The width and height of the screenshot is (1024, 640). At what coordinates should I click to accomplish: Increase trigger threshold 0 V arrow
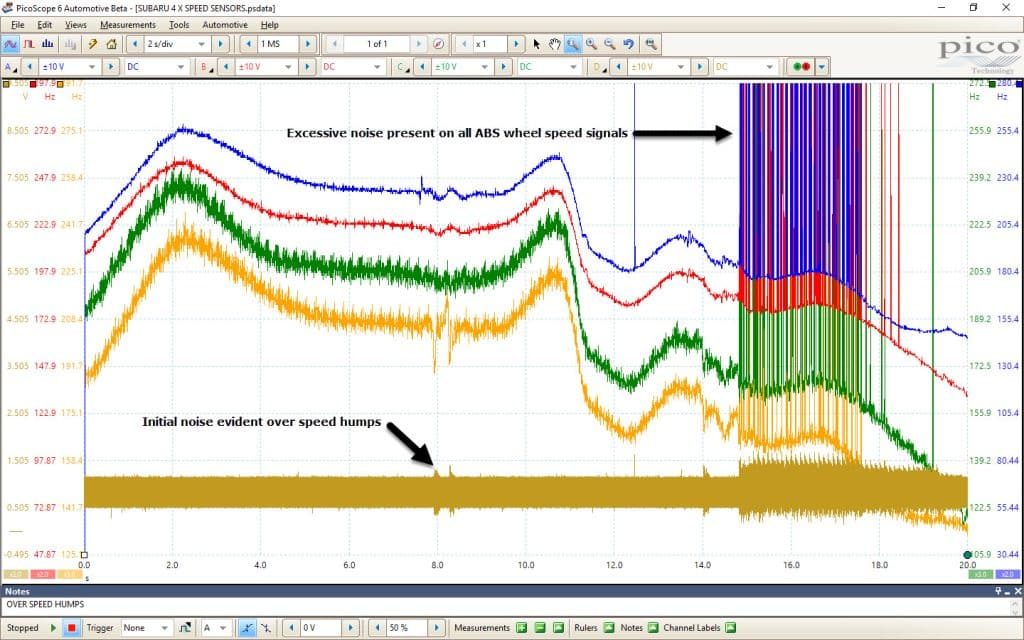(351, 628)
